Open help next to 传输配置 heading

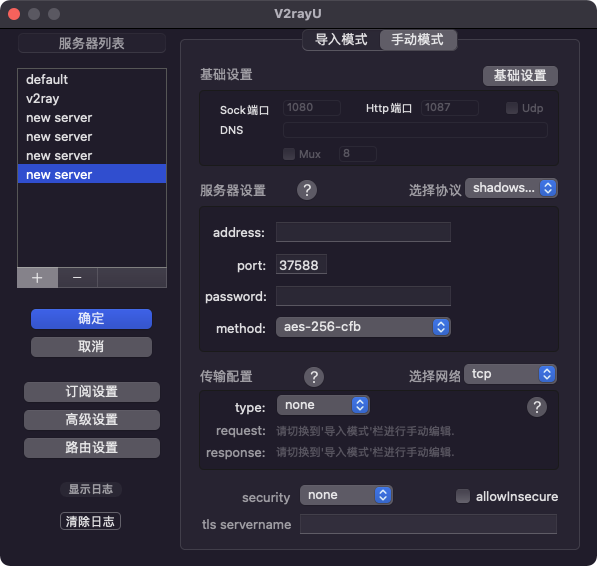point(314,377)
